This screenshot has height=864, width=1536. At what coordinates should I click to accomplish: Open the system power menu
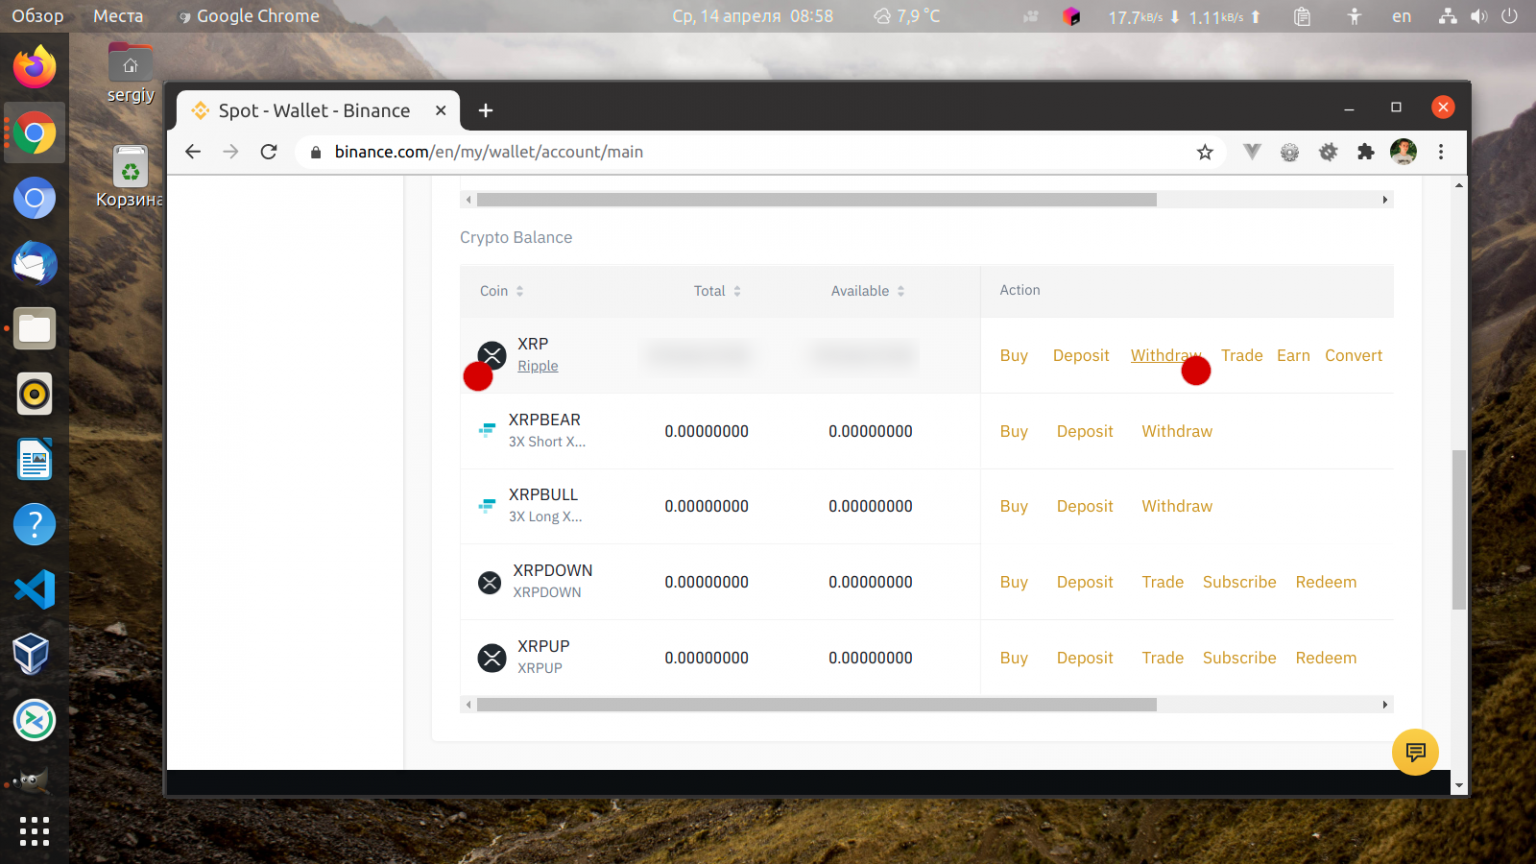tap(1510, 16)
